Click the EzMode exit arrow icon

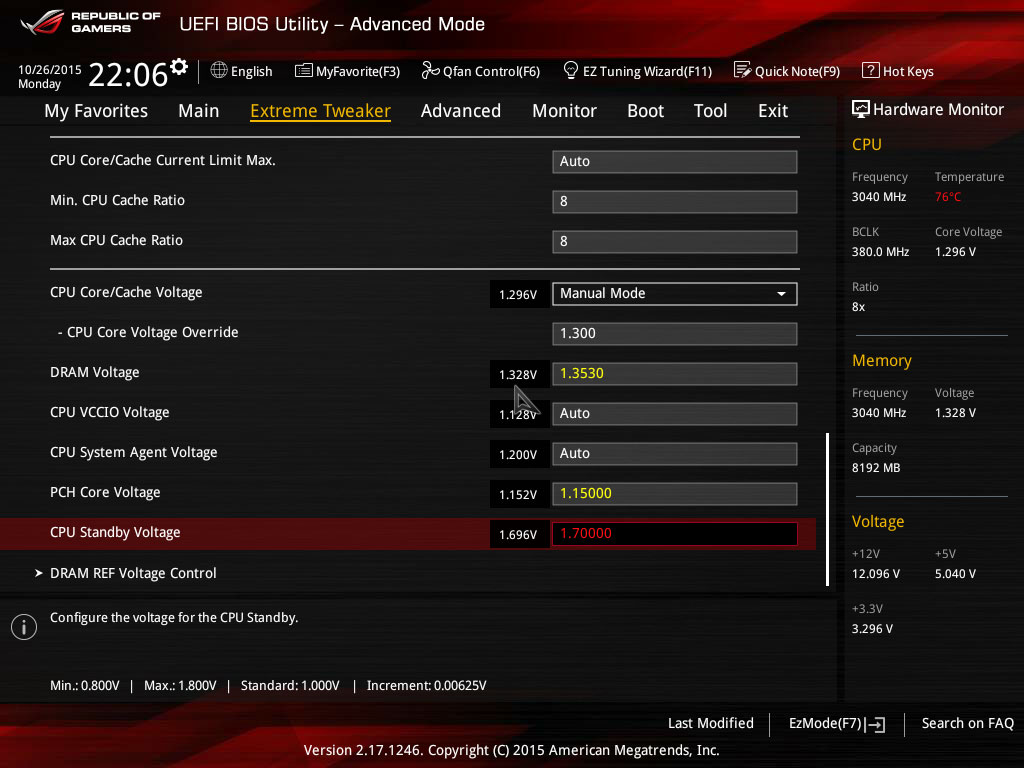tap(875, 724)
